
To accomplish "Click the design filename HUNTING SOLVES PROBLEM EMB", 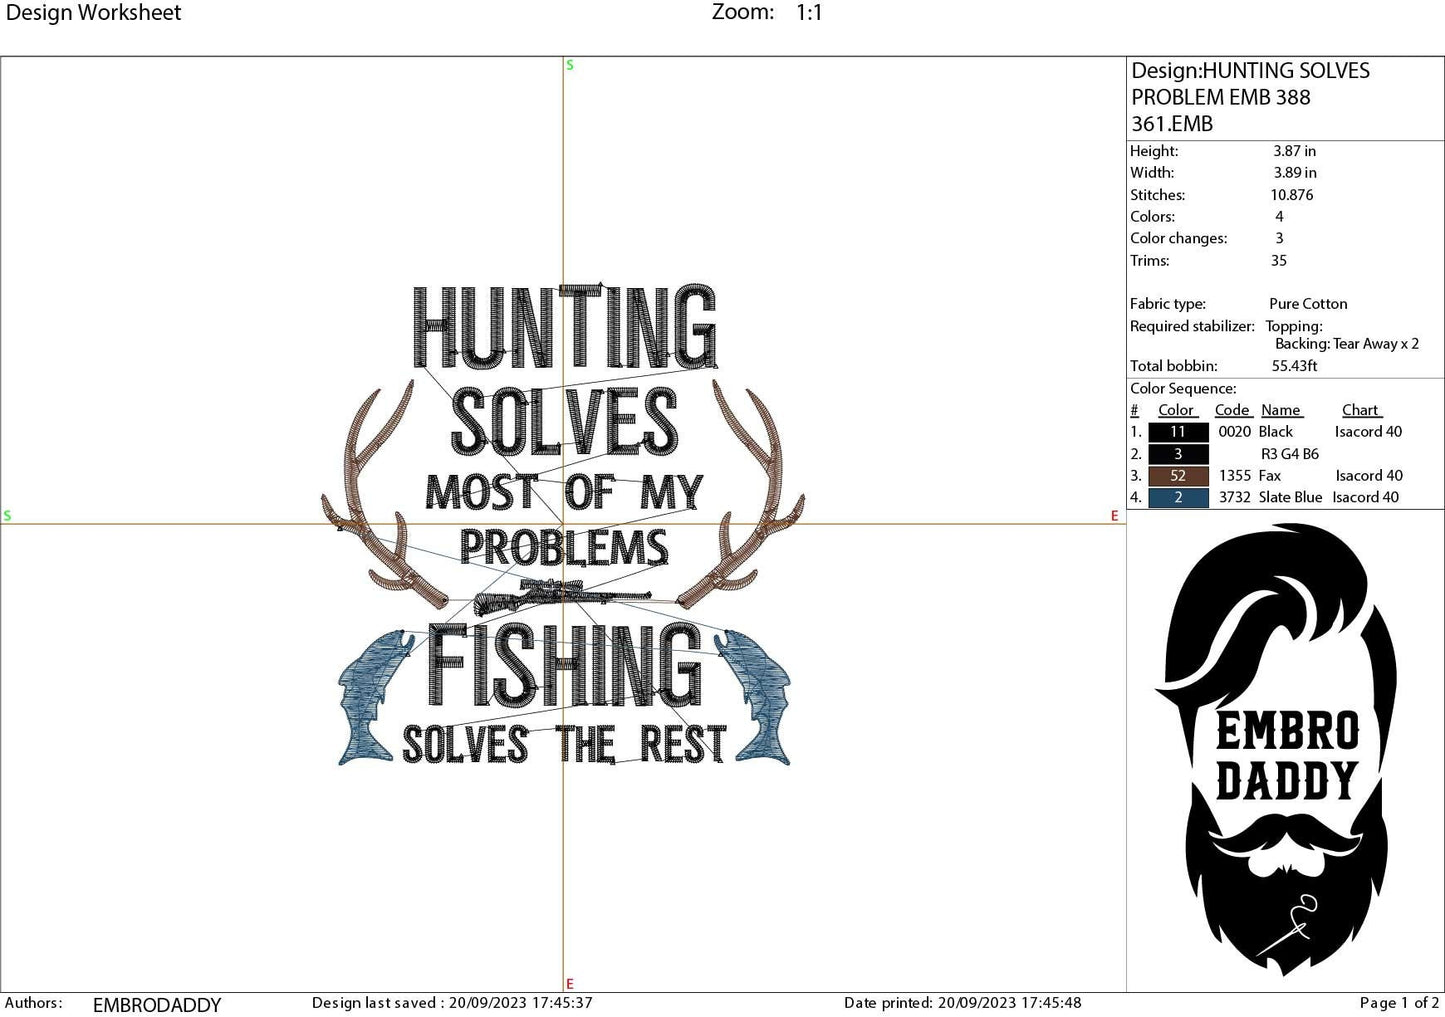I will click(1250, 97).
